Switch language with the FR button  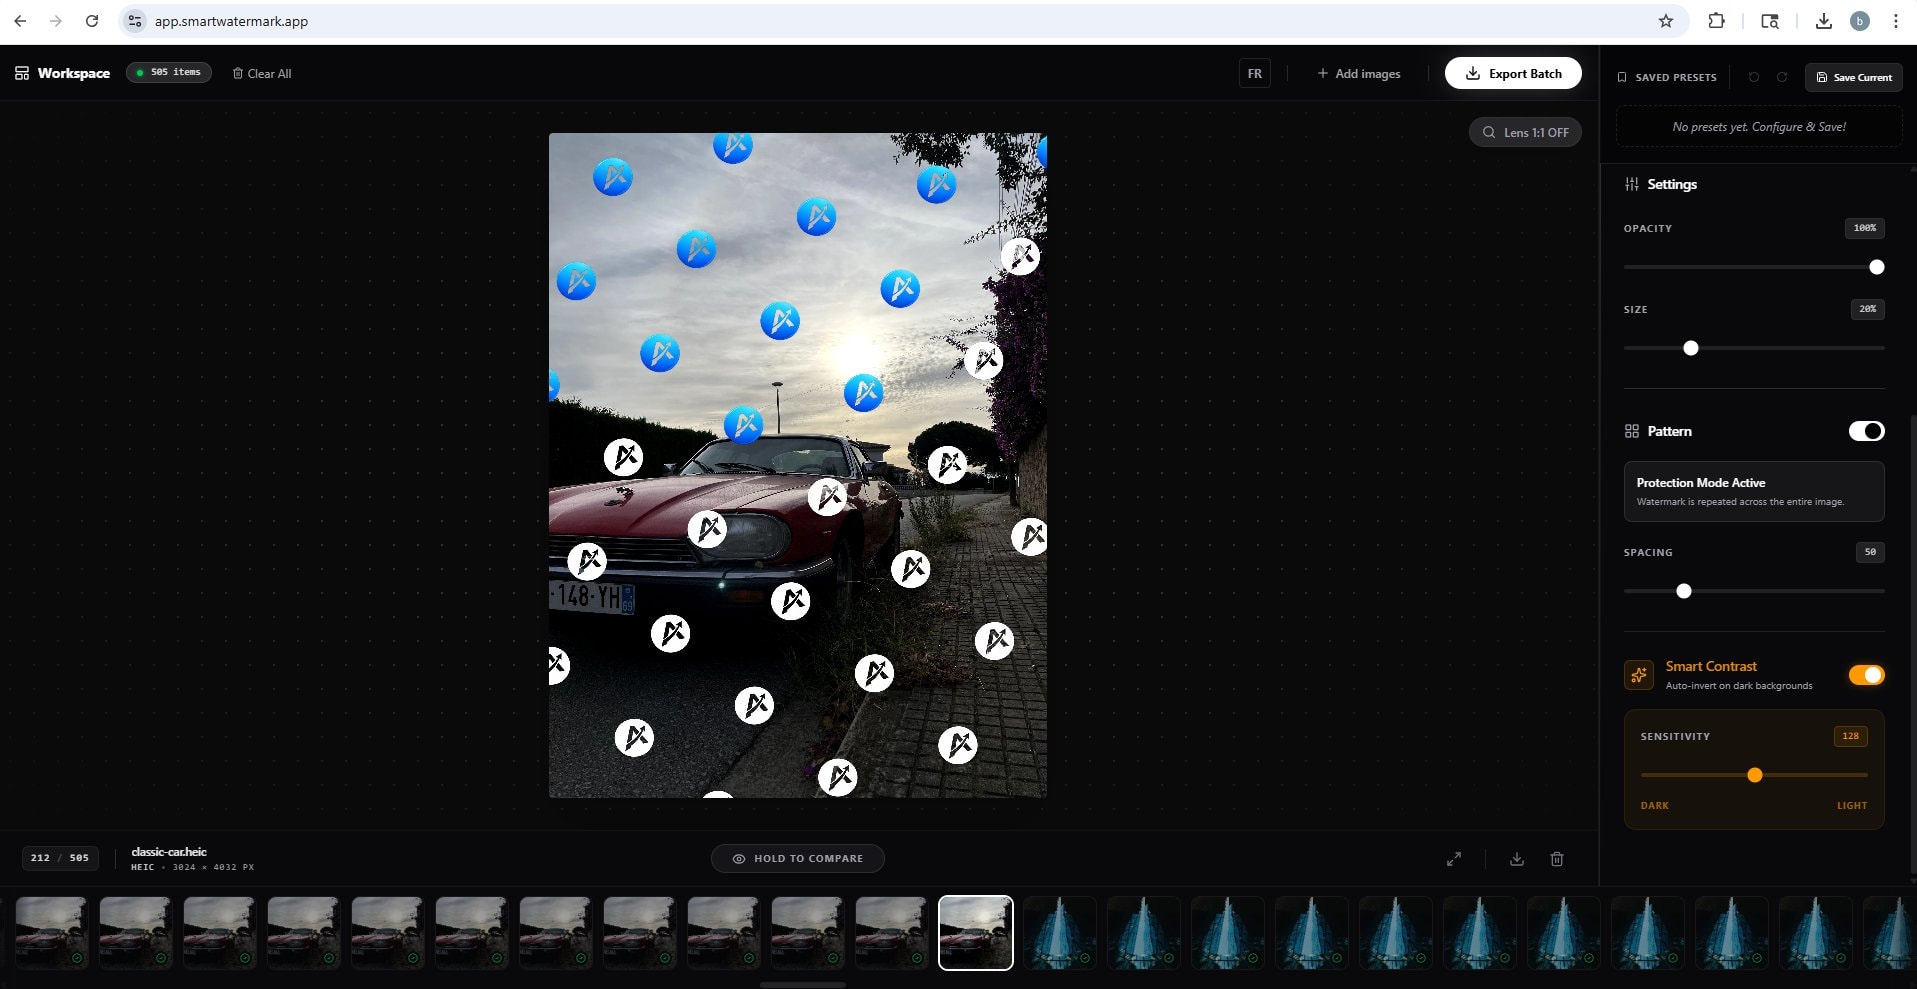click(1254, 73)
